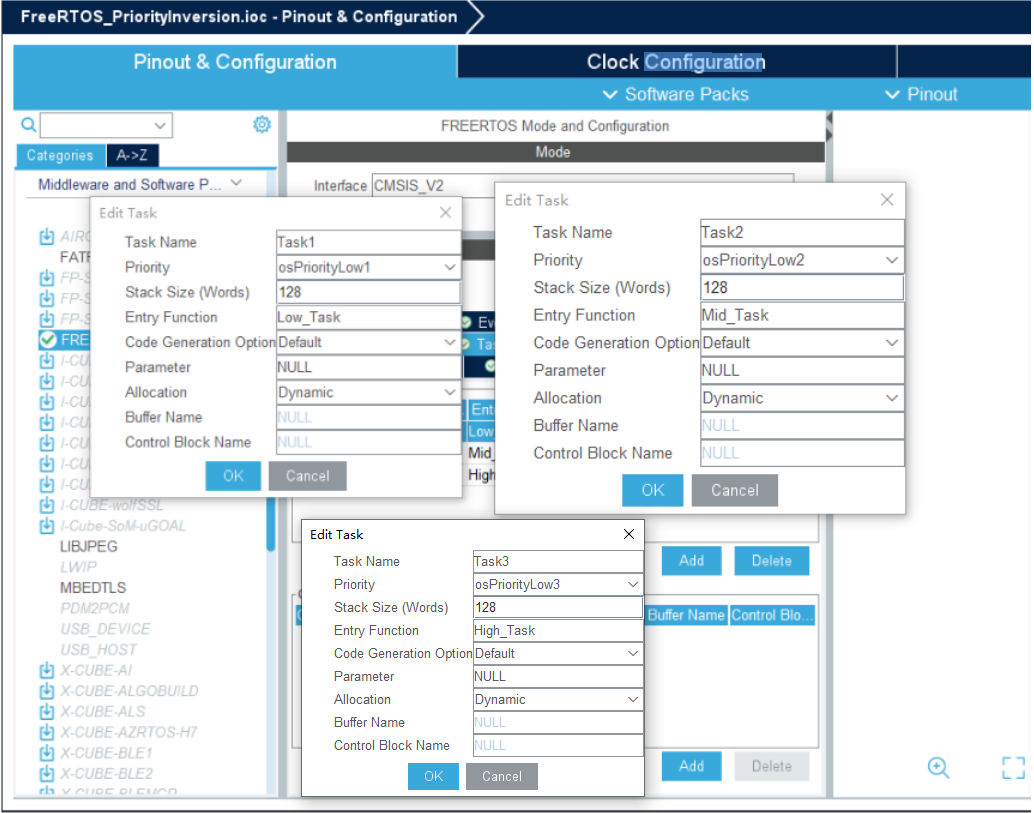Viewport: 1034px width, 813px height.
Task: Close the Task1 Edit Task dialog
Action: pyautogui.click(x=446, y=212)
